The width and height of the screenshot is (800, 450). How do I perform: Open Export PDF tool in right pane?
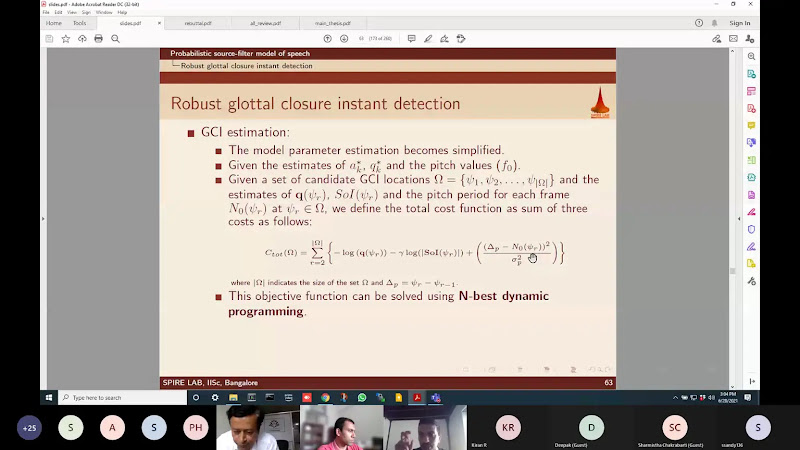(x=751, y=74)
